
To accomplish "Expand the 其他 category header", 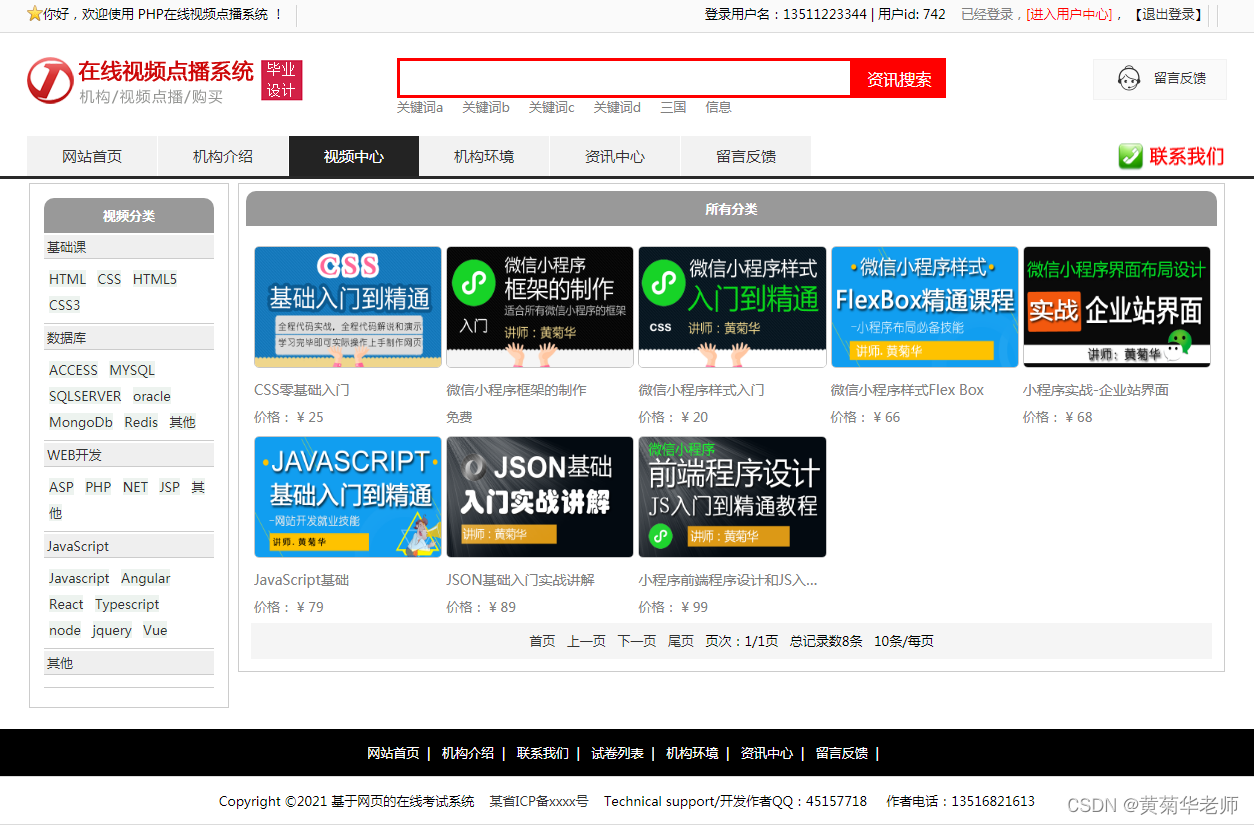I will (60, 663).
